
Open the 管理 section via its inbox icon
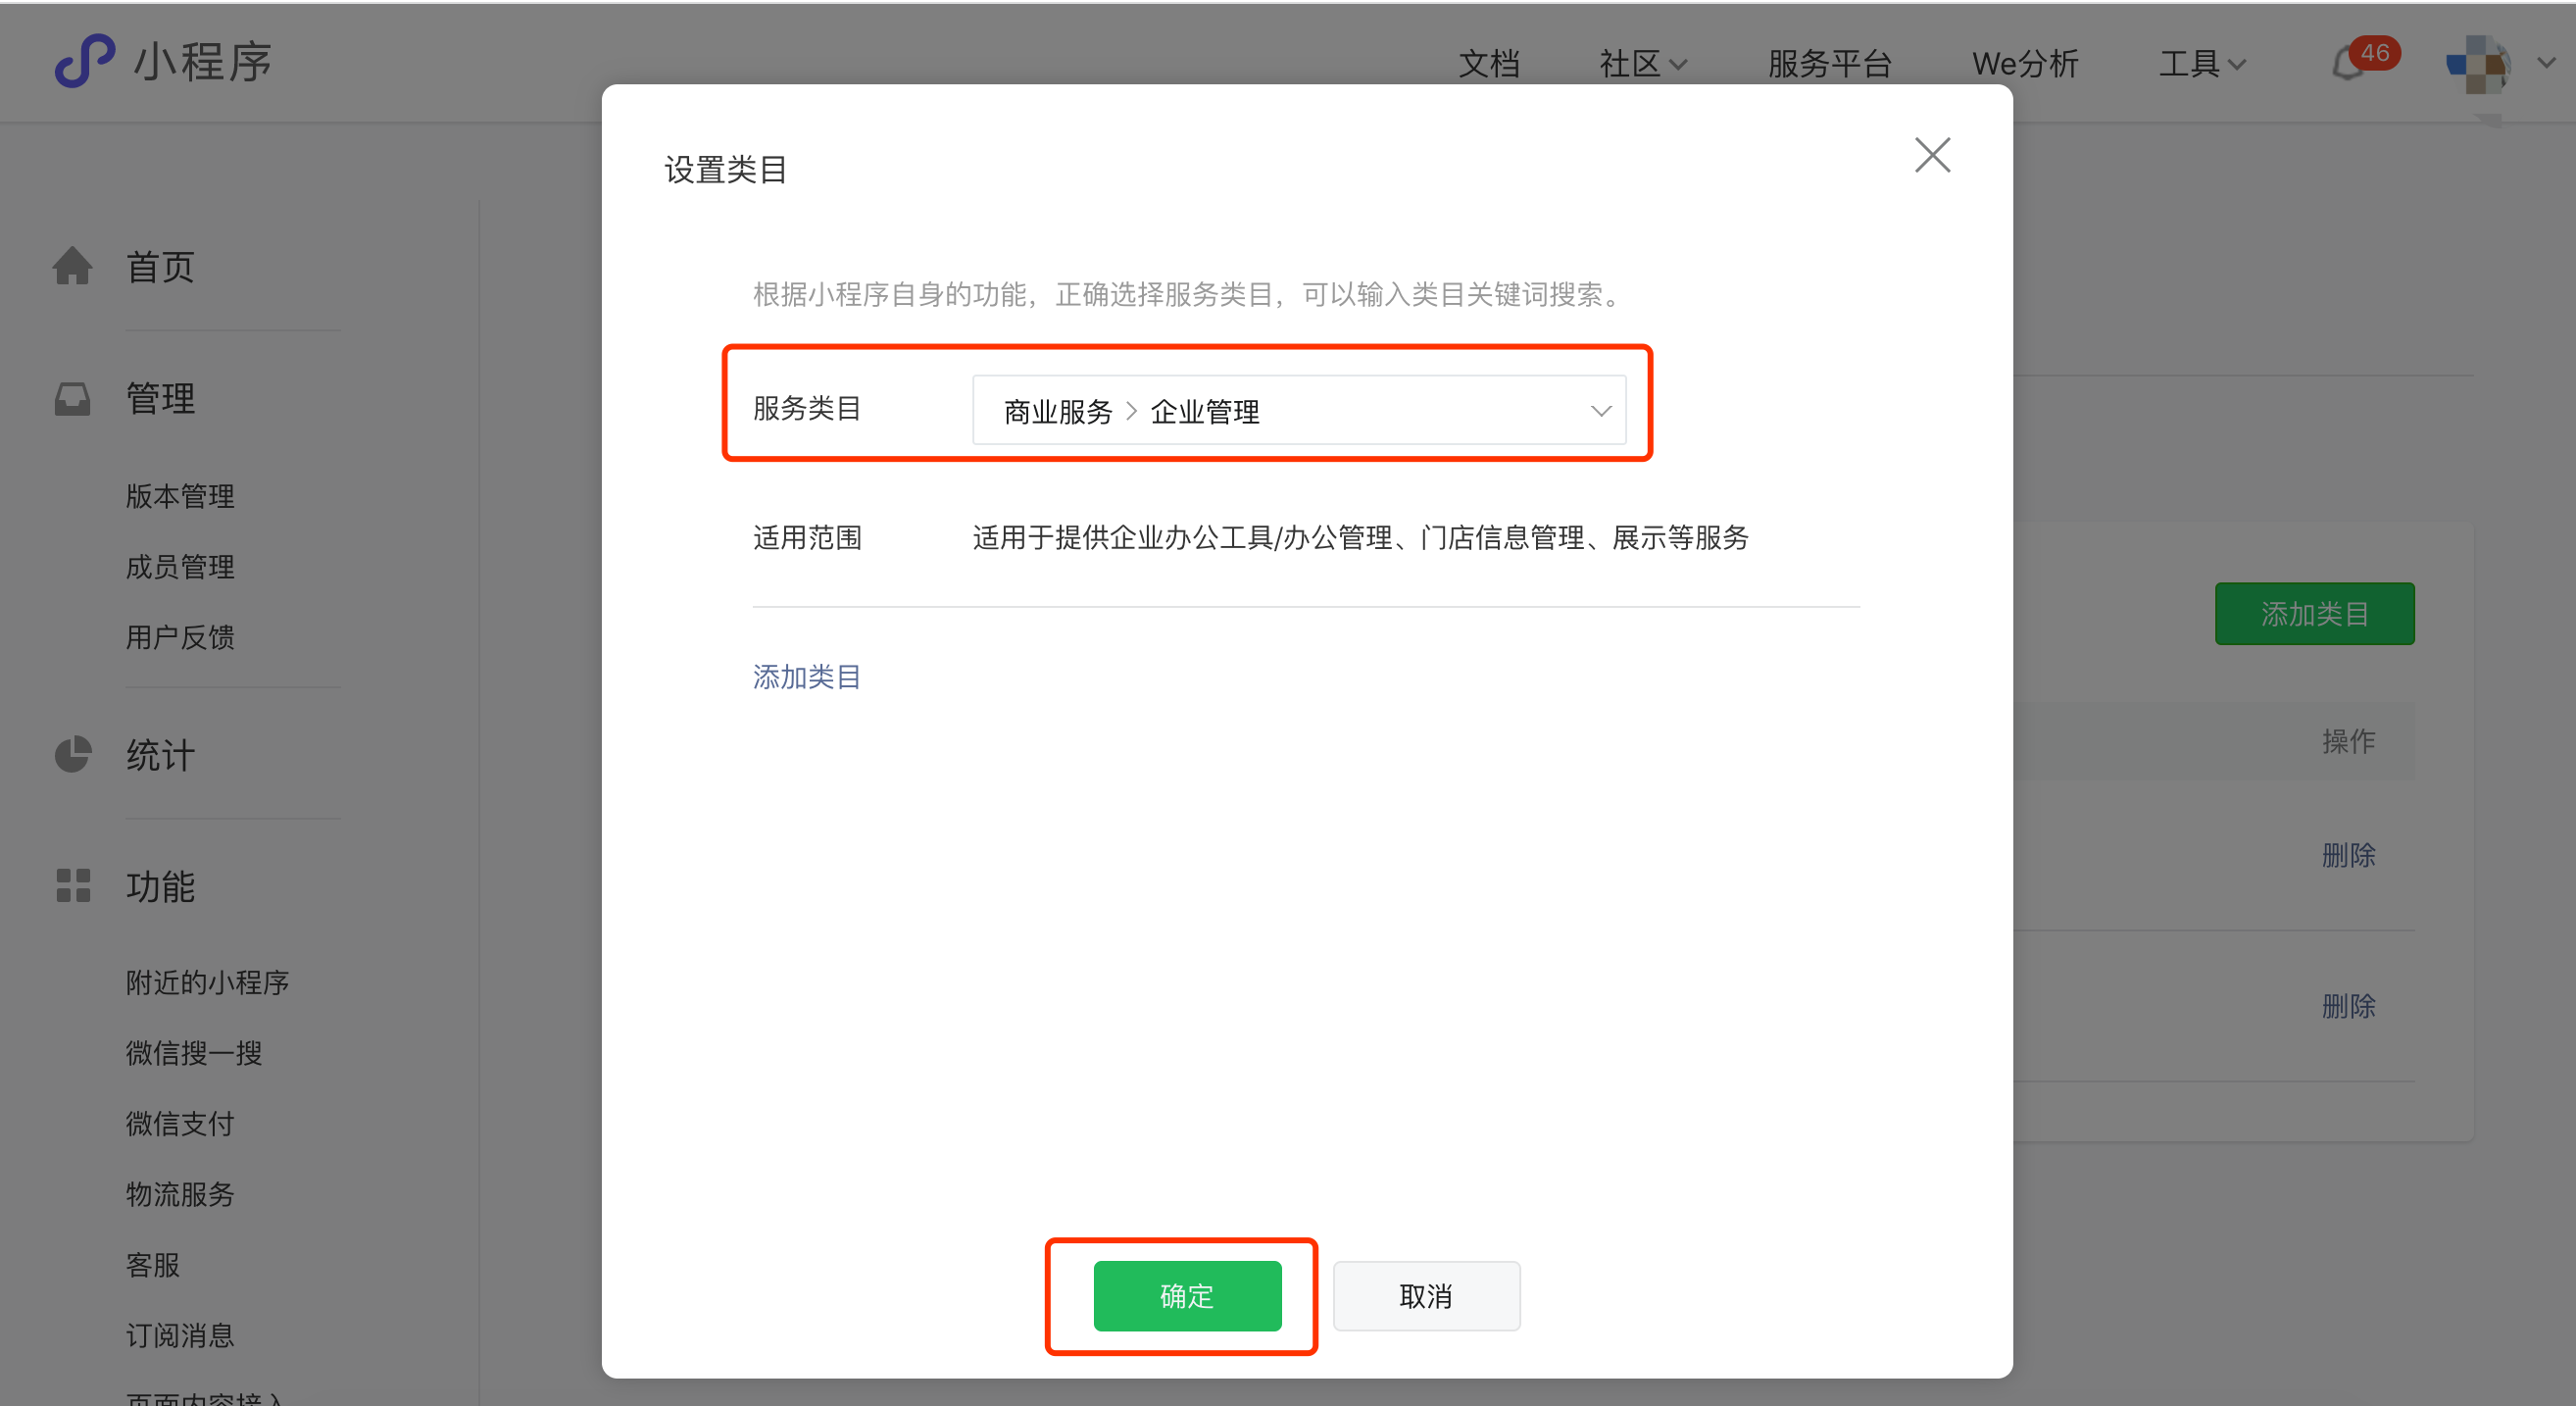tap(72, 398)
